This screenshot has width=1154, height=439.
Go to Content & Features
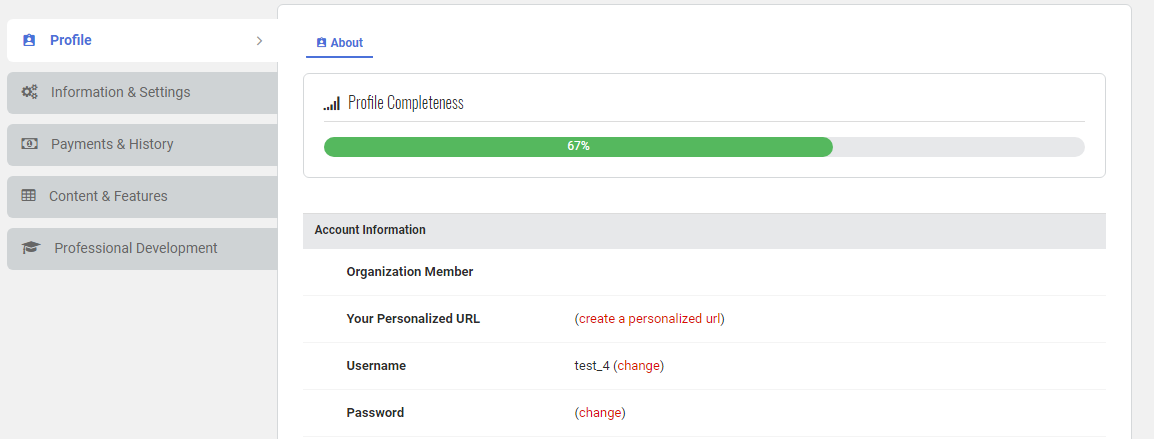pyautogui.click(x=108, y=196)
